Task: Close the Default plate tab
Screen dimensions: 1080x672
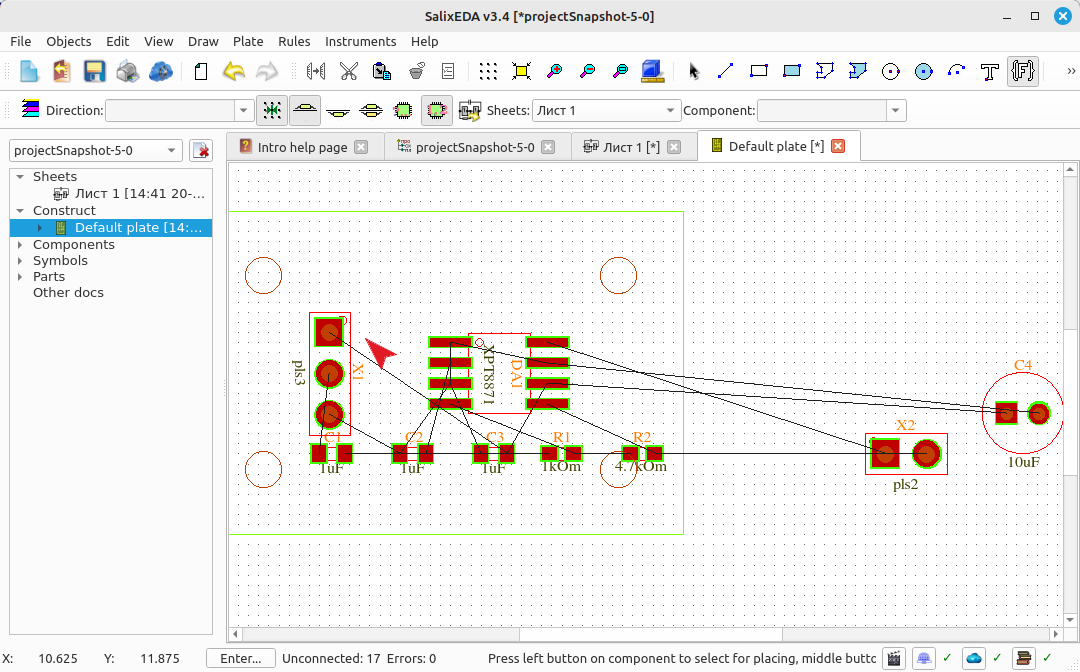Action: click(838, 146)
